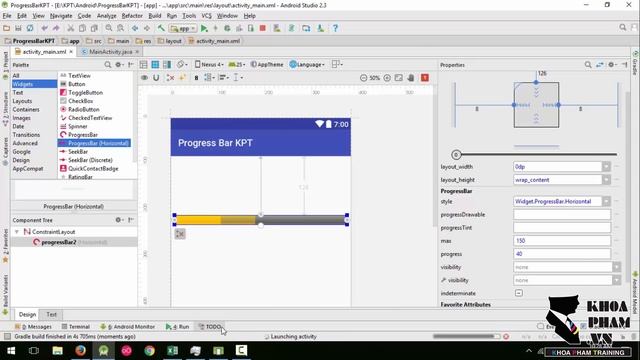This screenshot has height=360, width=640.
Task: Click the red error warning icon
Action: 425,78
